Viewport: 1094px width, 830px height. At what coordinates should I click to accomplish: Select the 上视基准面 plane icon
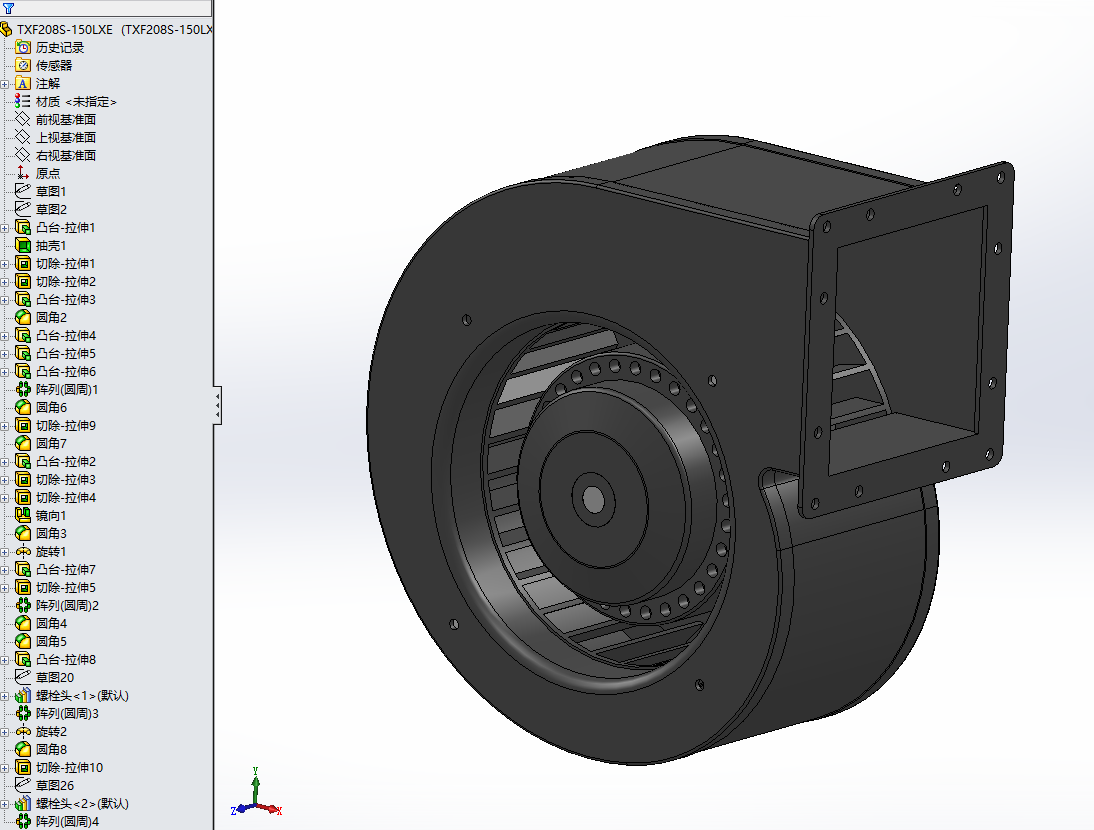[x=23, y=137]
